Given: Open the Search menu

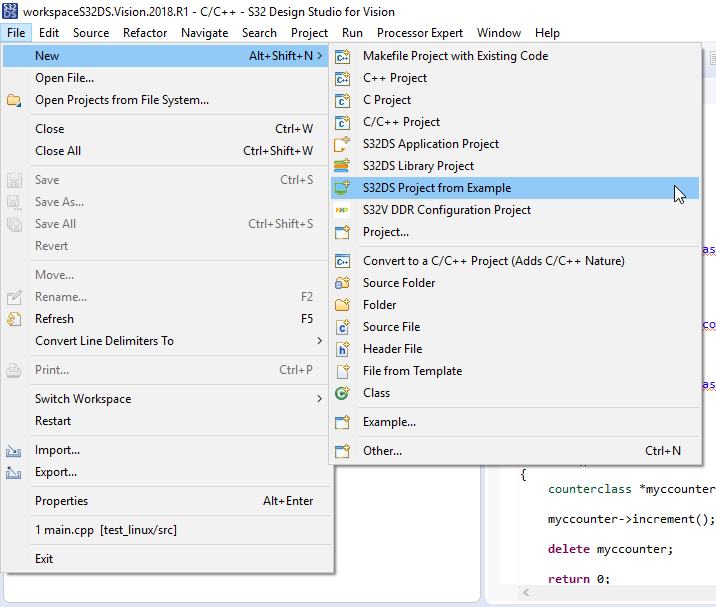Looking at the screenshot, I should (259, 33).
